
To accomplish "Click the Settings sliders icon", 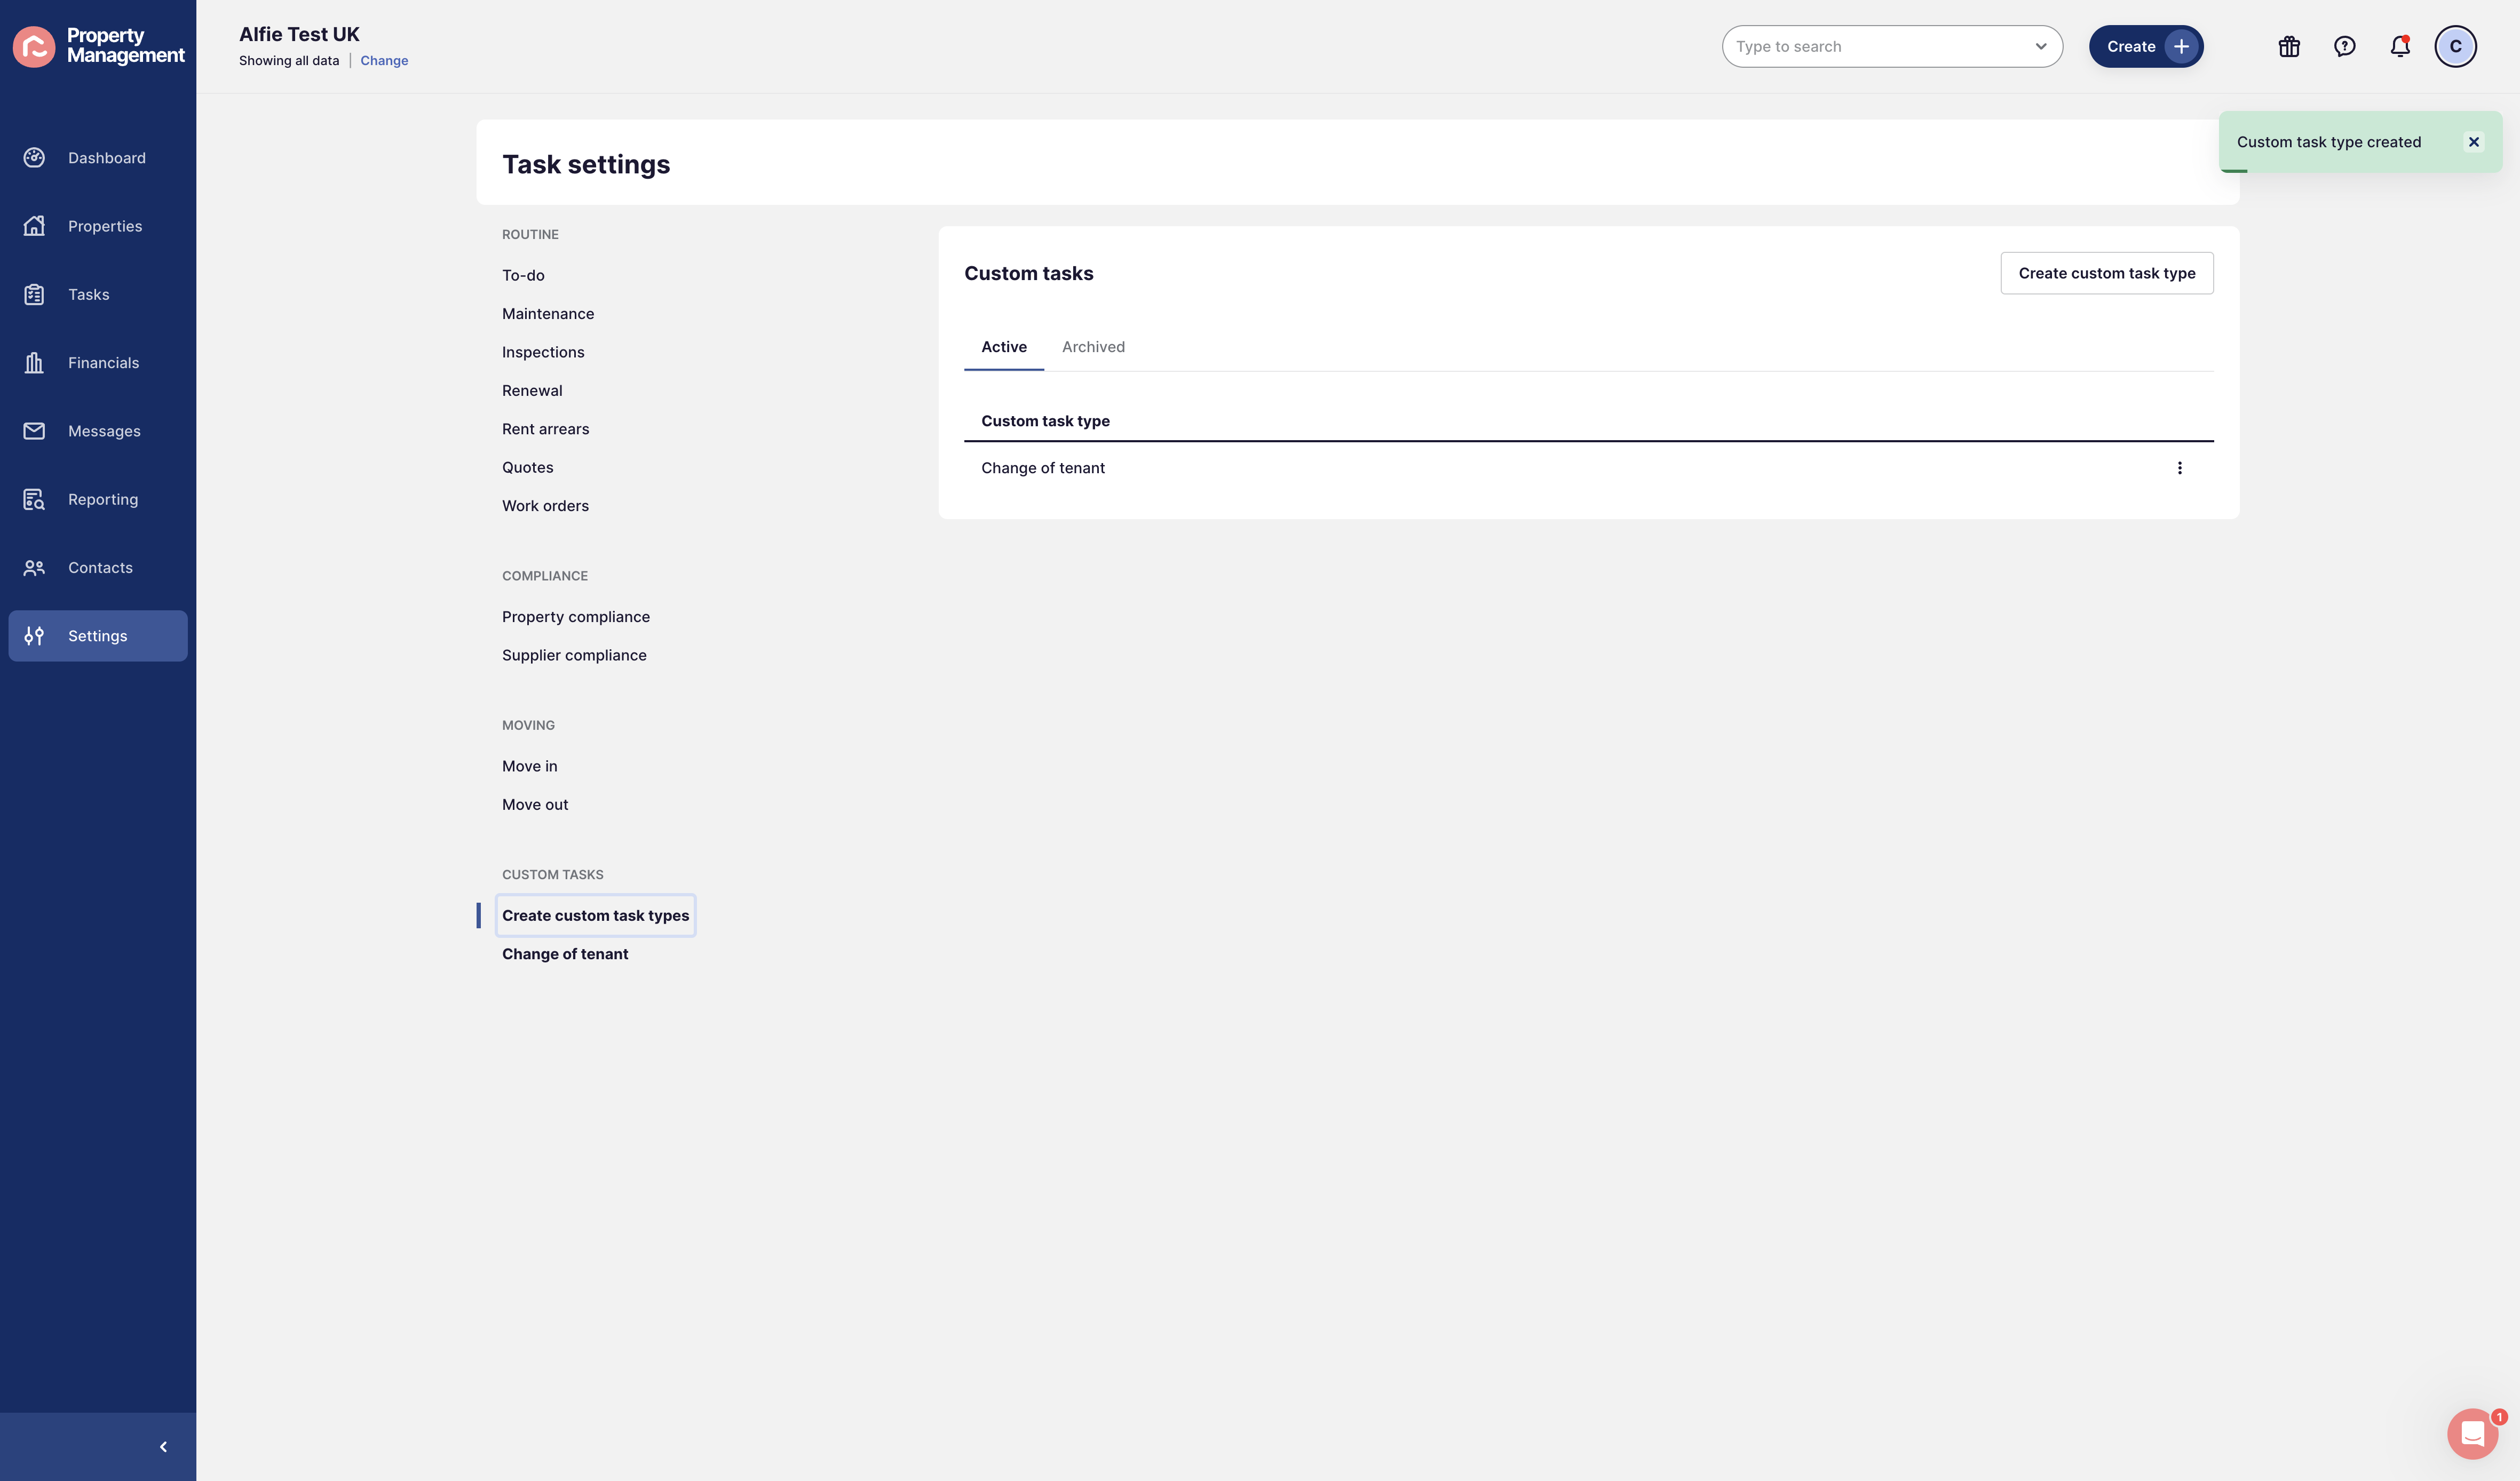I will pos(34,636).
